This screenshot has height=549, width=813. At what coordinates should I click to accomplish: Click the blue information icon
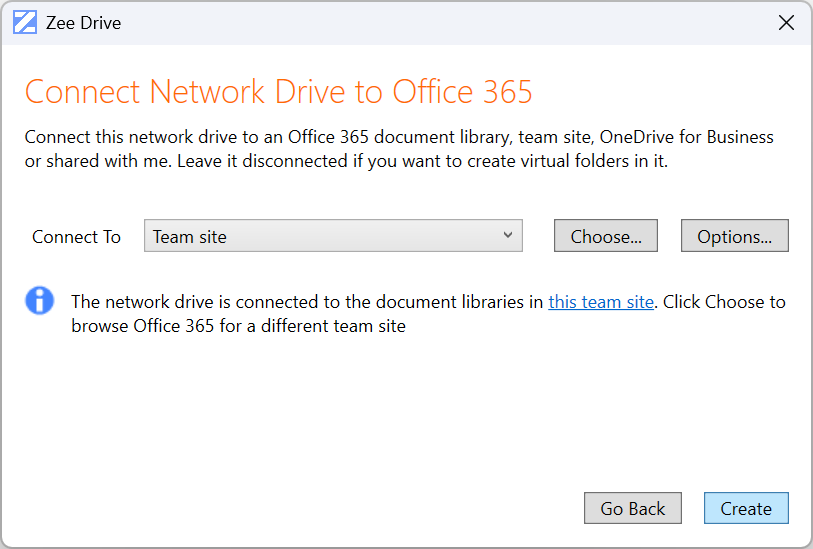[x=40, y=300]
